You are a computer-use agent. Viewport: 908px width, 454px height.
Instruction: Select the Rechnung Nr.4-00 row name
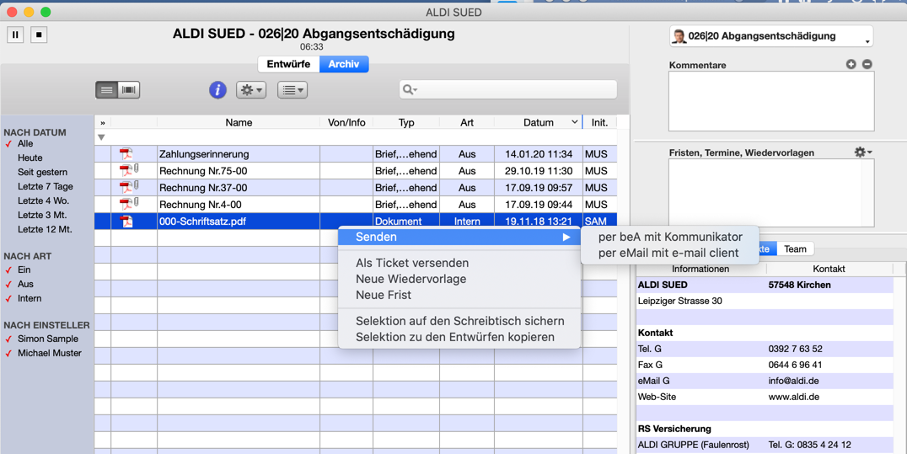pyautogui.click(x=200, y=204)
